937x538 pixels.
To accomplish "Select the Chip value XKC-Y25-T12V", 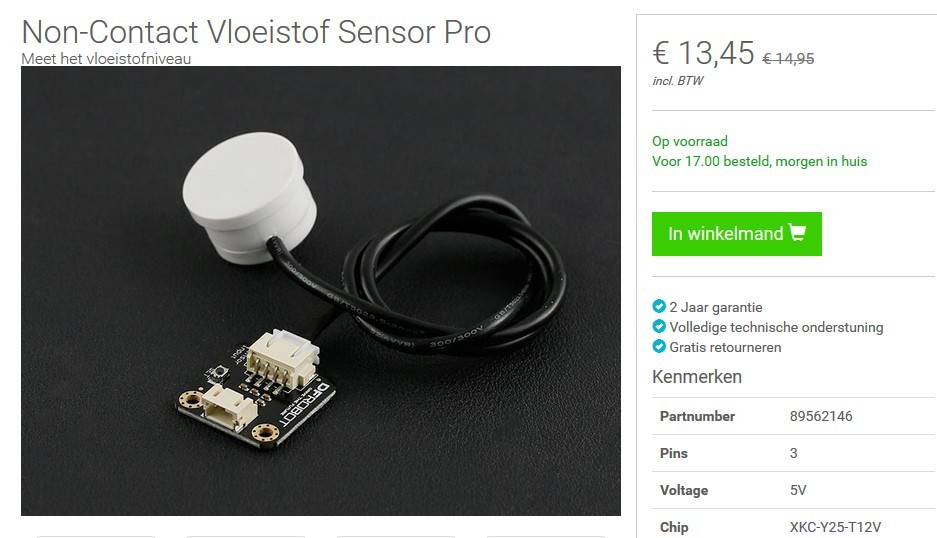I will [x=835, y=527].
